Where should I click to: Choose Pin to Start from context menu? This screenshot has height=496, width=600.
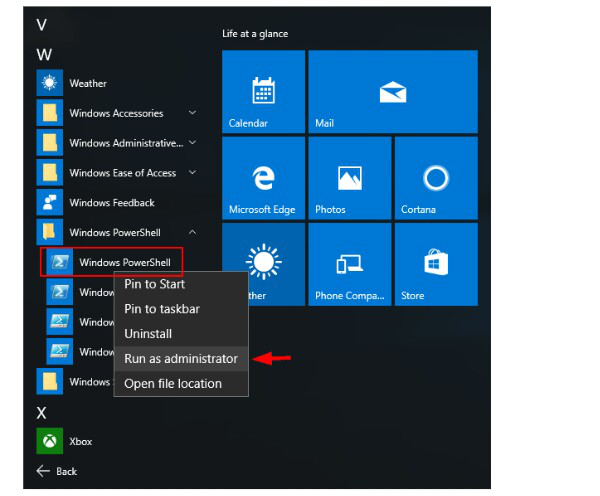point(181,284)
